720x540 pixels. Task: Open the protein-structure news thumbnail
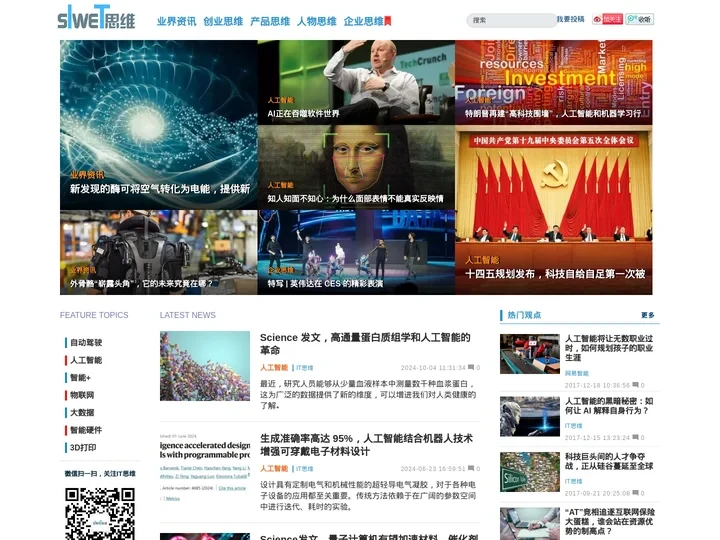205,366
